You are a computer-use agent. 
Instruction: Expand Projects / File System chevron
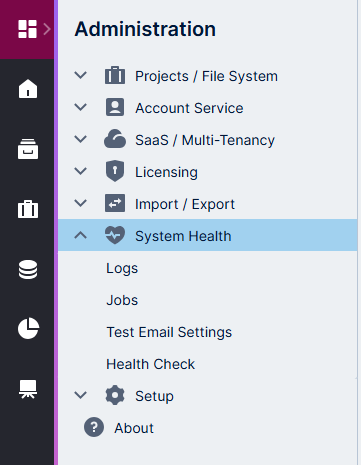(81, 75)
